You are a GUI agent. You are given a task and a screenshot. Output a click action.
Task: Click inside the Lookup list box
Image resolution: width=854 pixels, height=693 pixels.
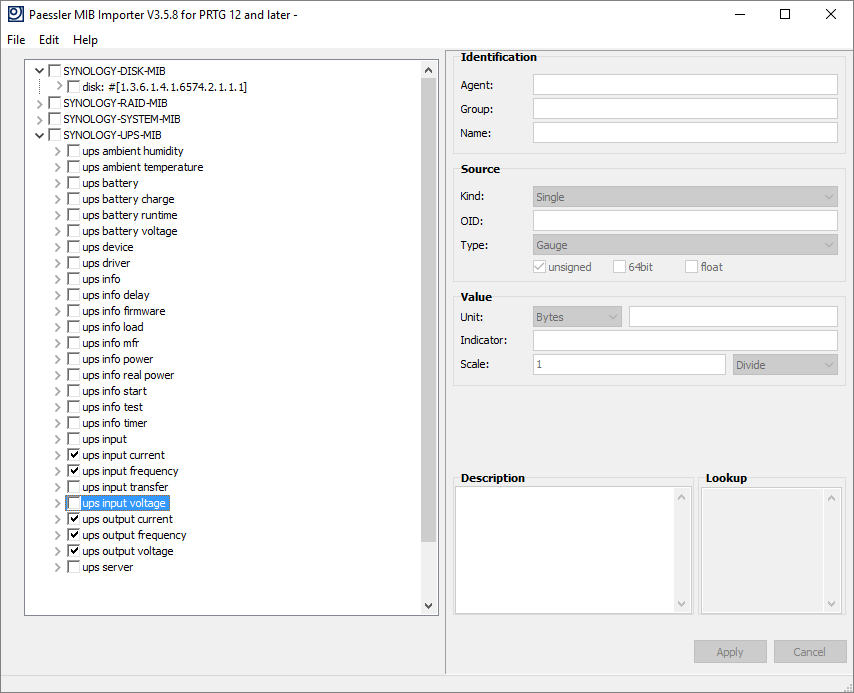[762, 550]
